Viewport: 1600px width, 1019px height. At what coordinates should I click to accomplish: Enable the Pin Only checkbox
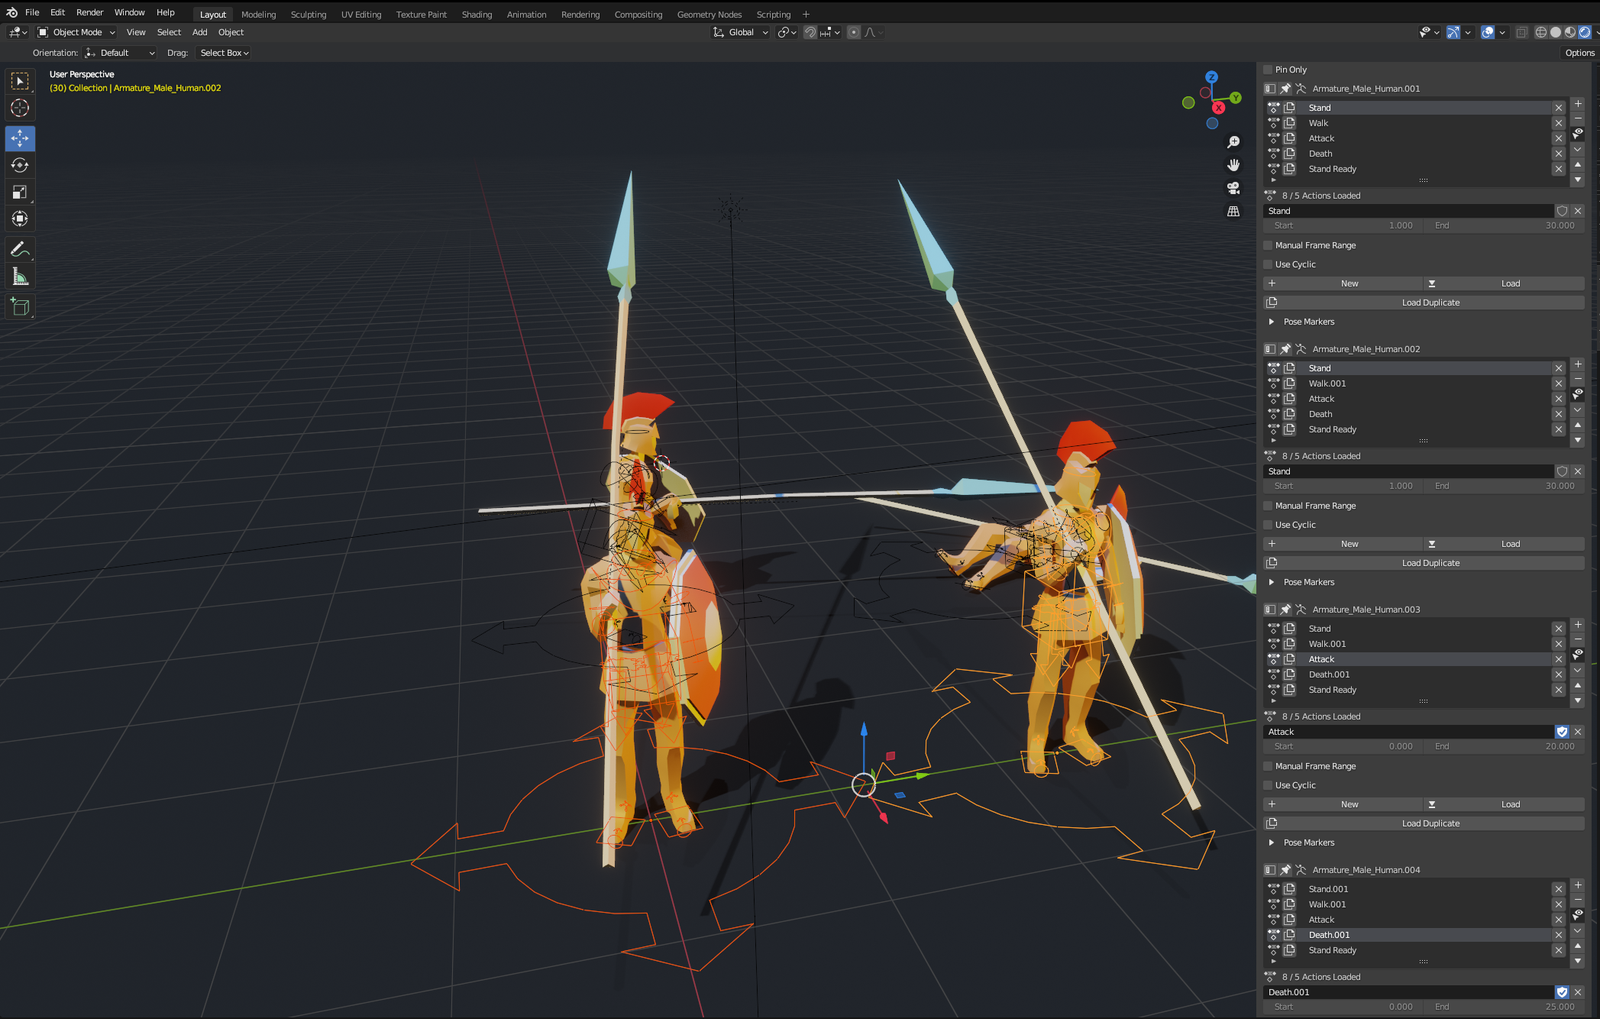[1268, 70]
